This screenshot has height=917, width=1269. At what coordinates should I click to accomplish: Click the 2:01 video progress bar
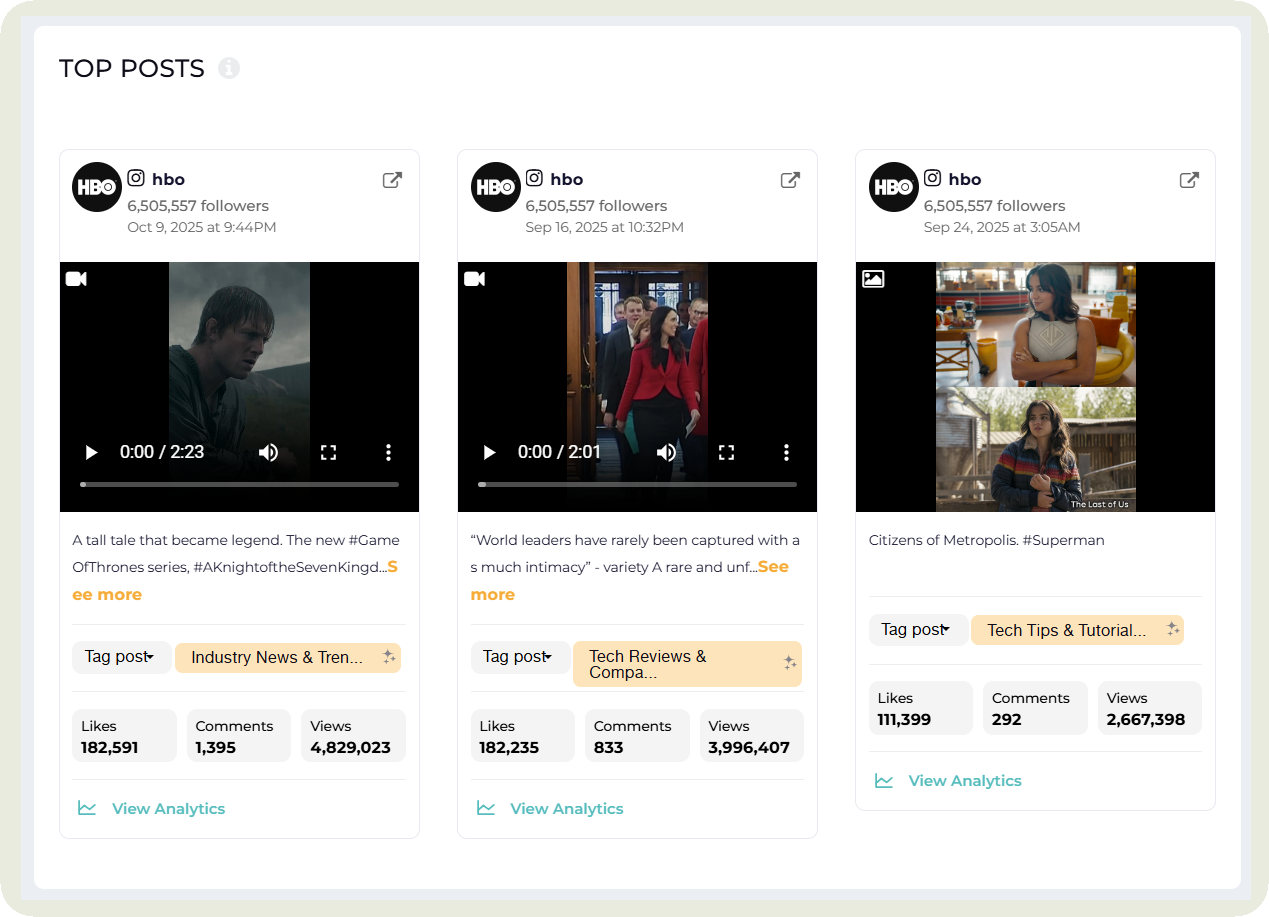[x=637, y=484]
